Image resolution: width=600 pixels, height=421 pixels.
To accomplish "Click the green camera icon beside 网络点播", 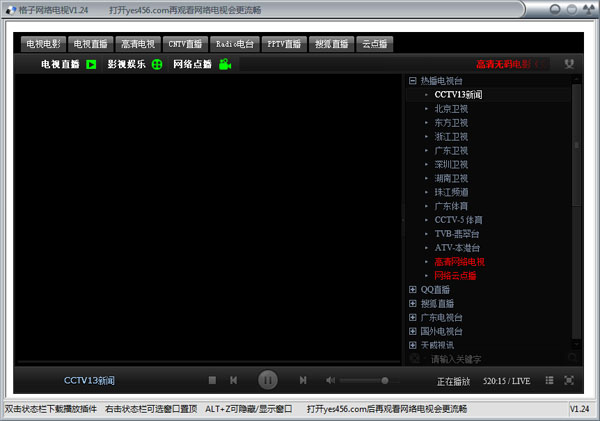I will point(225,64).
